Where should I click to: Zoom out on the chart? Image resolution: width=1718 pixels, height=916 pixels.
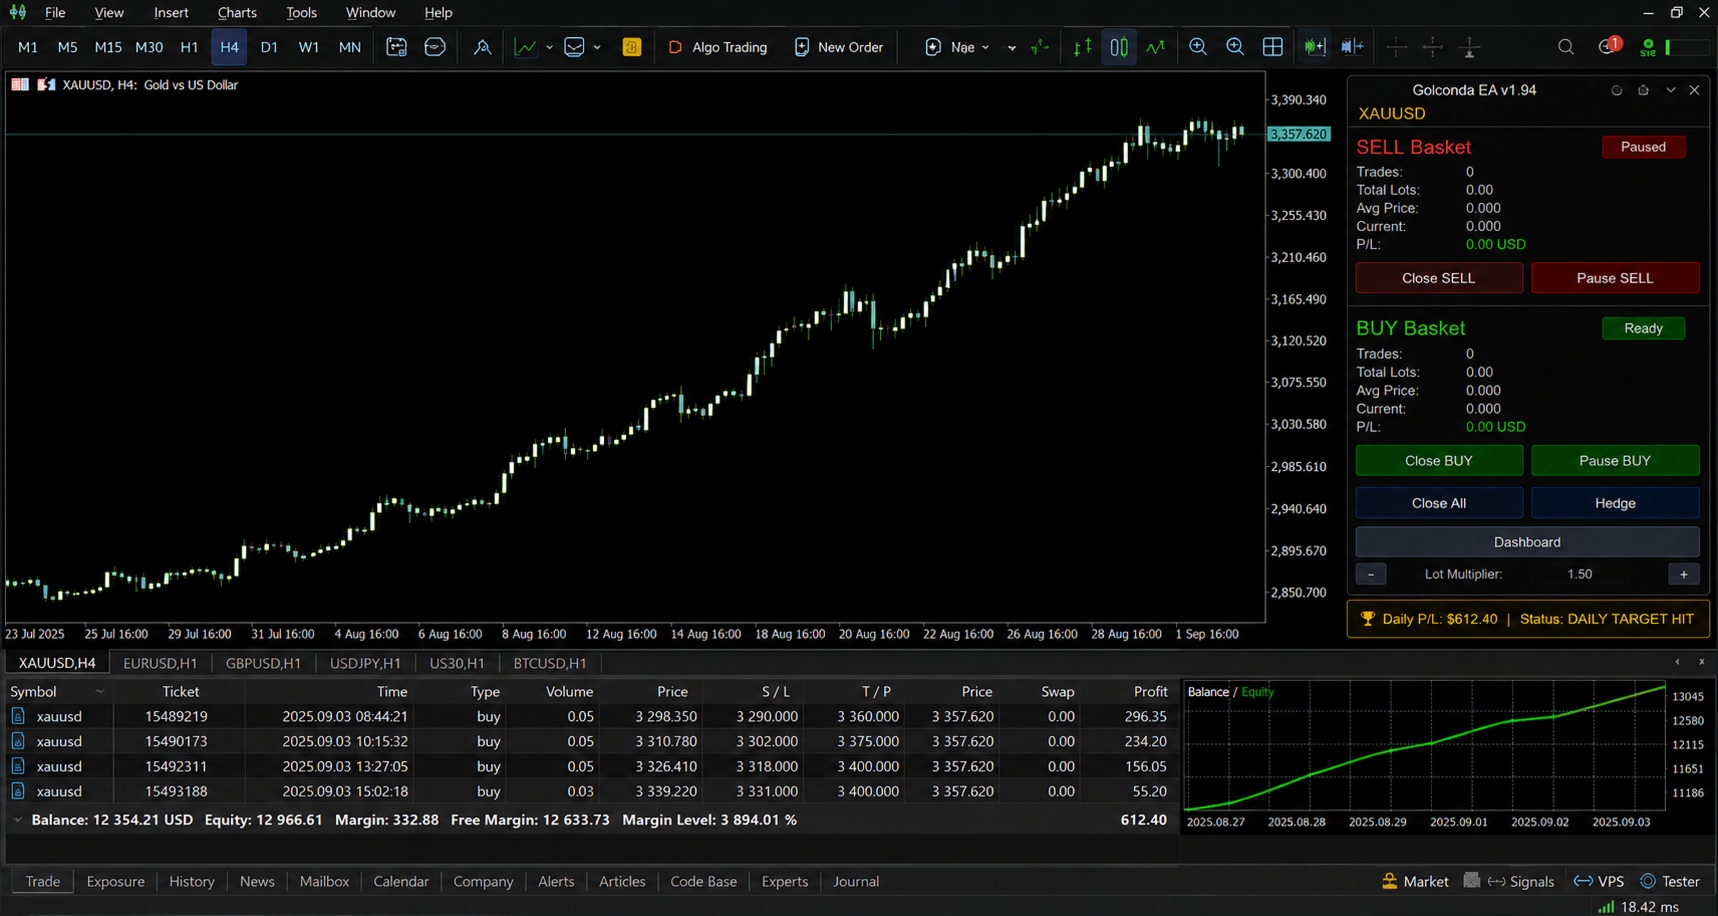1235,47
